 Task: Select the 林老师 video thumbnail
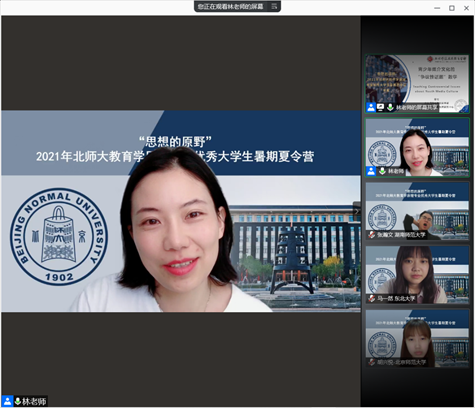click(x=417, y=147)
